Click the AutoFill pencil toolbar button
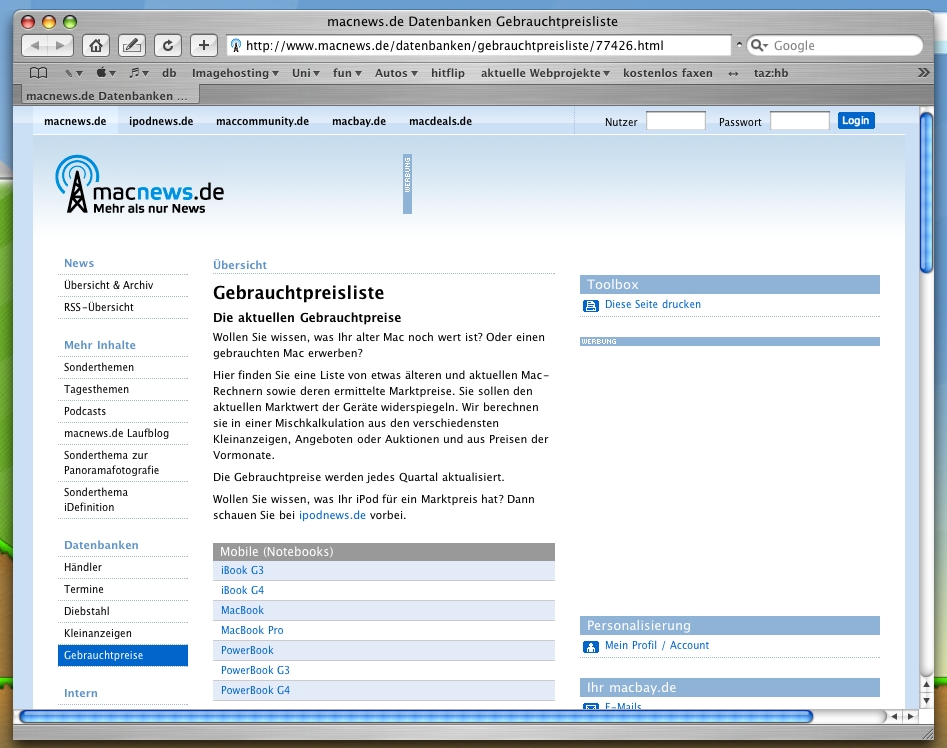The height and width of the screenshot is (748, 947). coord(132,45)
